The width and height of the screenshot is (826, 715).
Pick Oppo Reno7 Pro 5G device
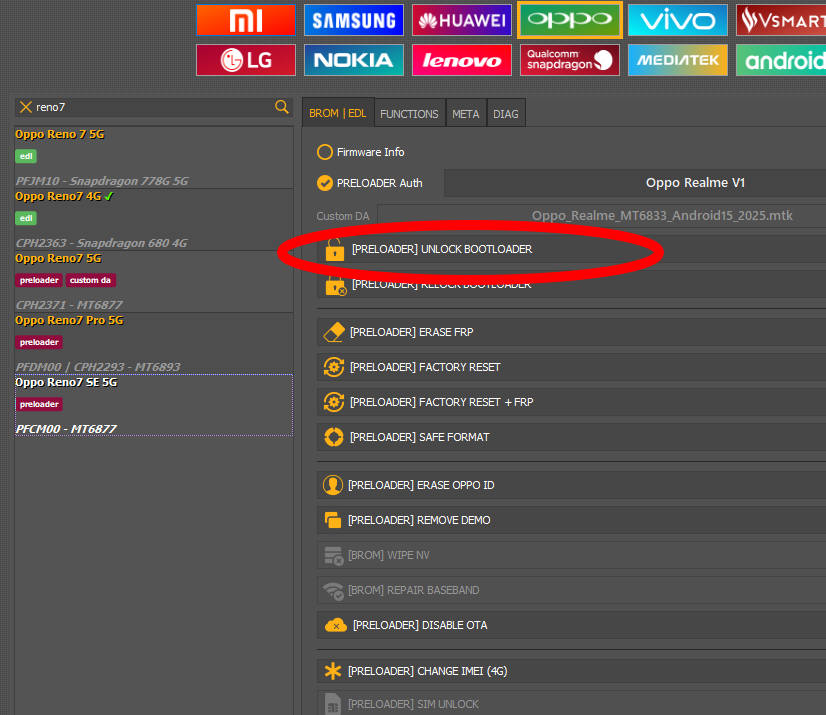coord(154,343)
